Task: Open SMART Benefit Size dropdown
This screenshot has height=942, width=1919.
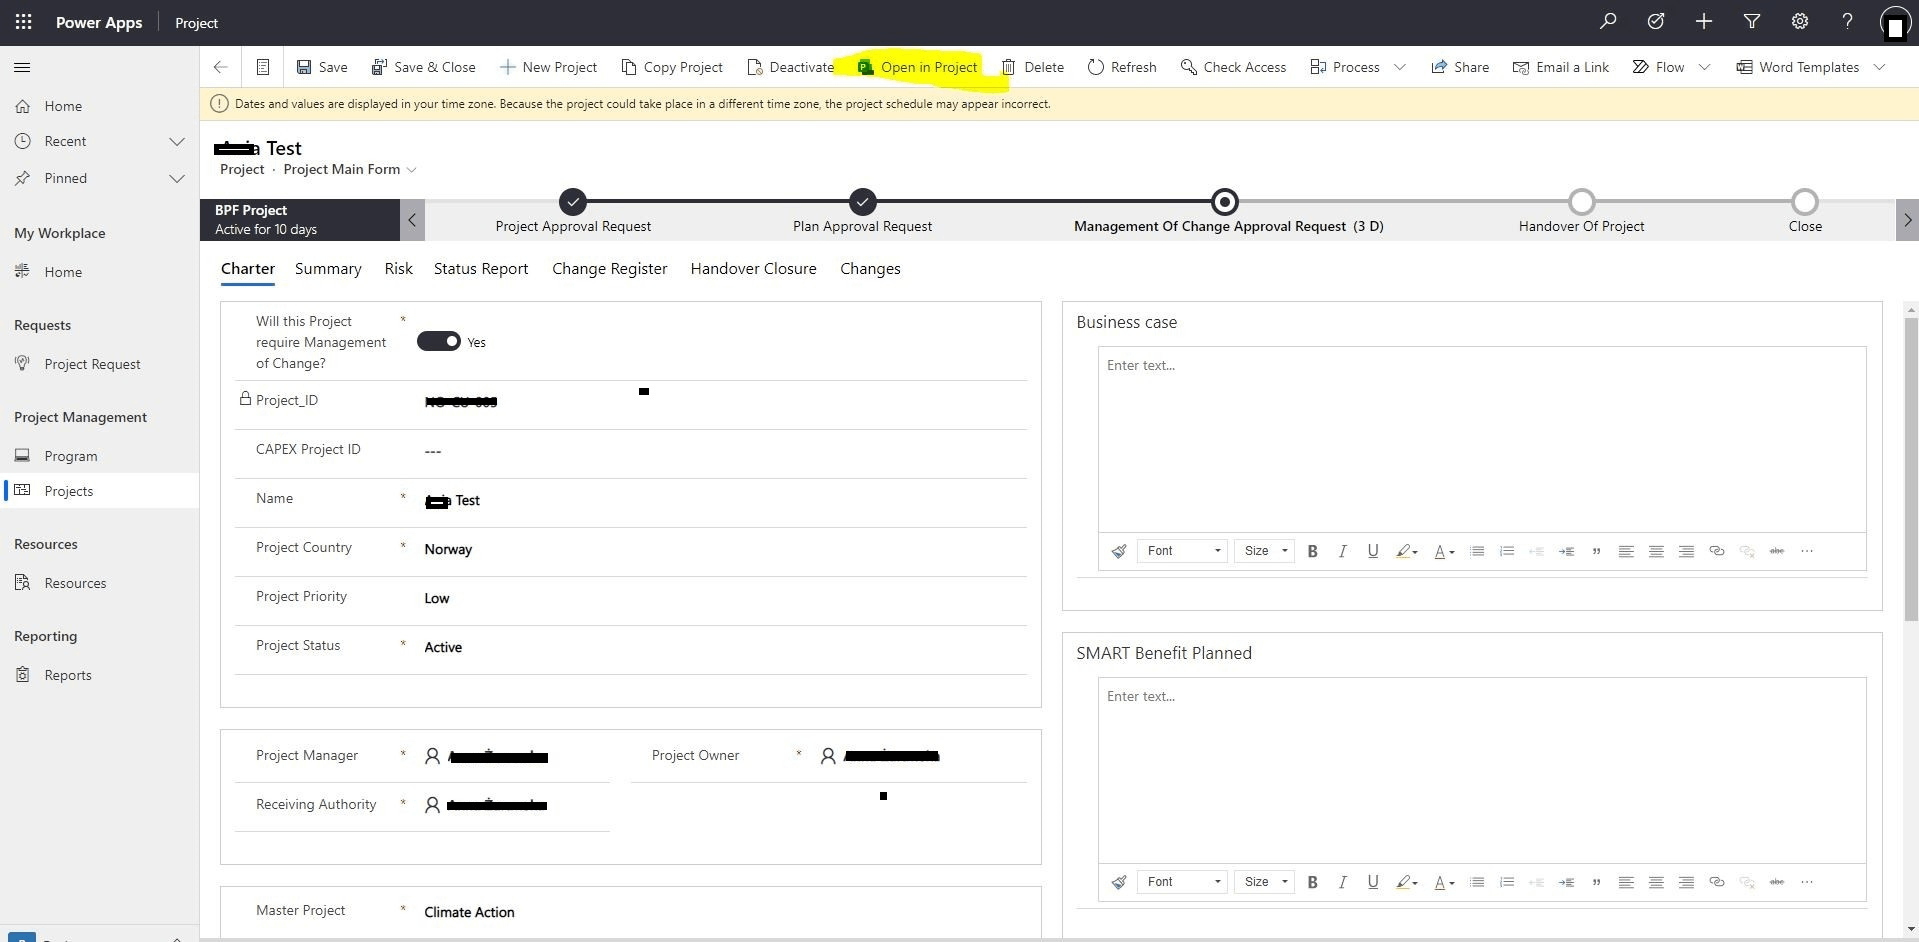Action: pyautogui.click(x=1264, y=882)
